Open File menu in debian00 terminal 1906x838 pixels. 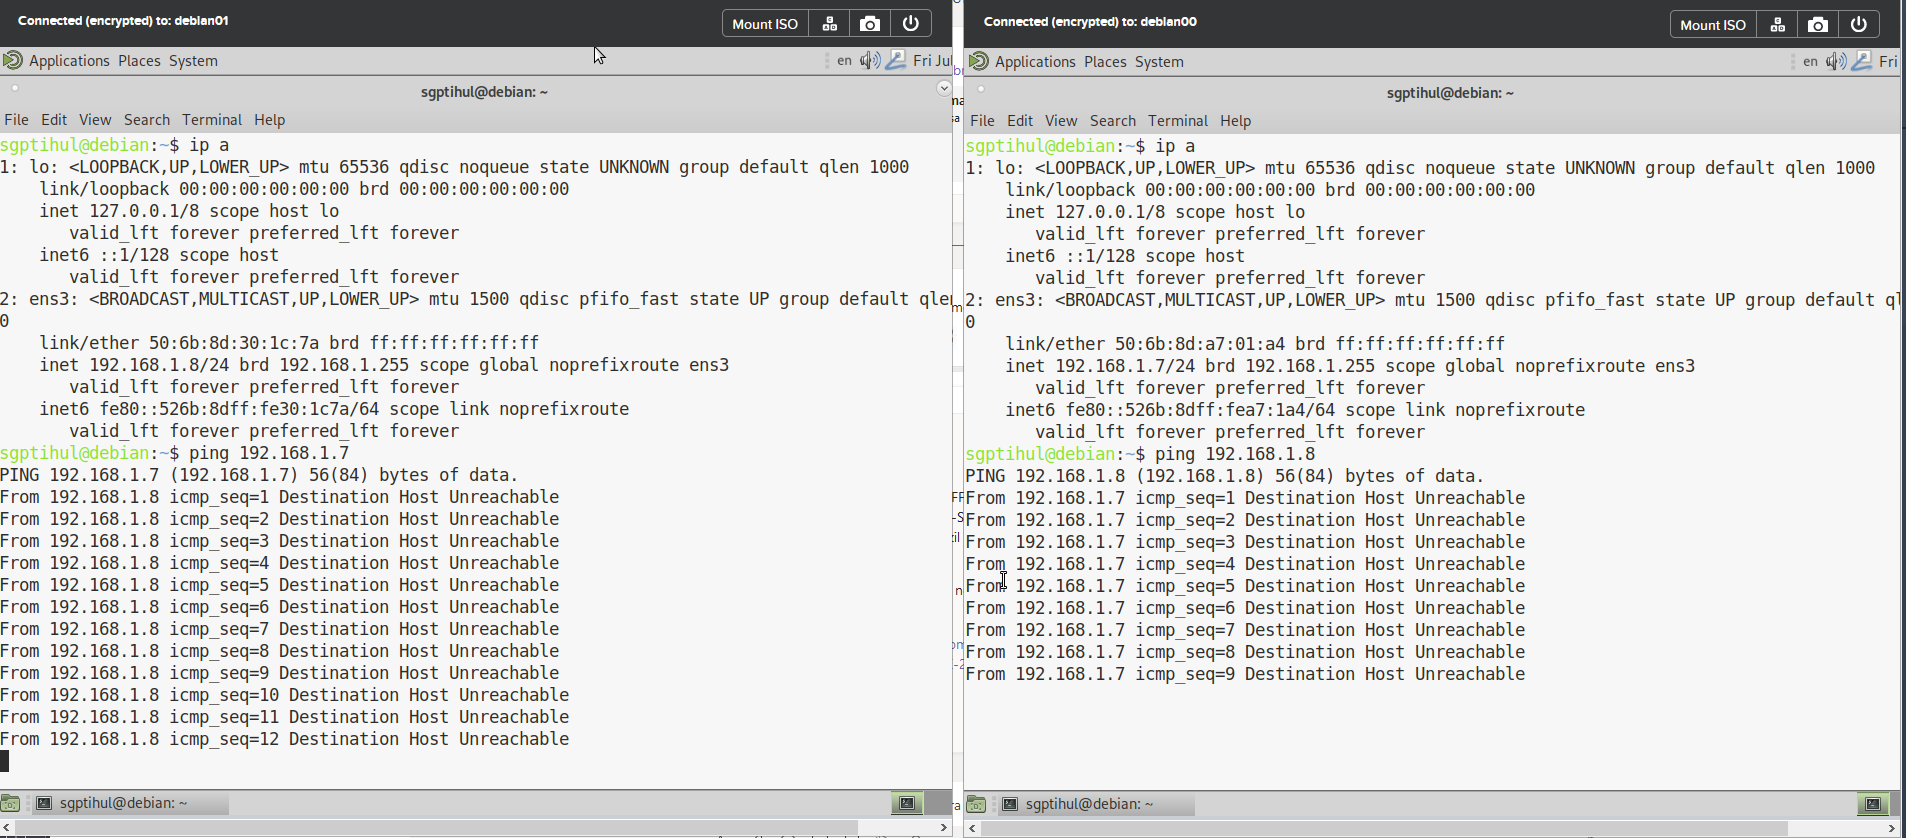(x=982, y=121)
